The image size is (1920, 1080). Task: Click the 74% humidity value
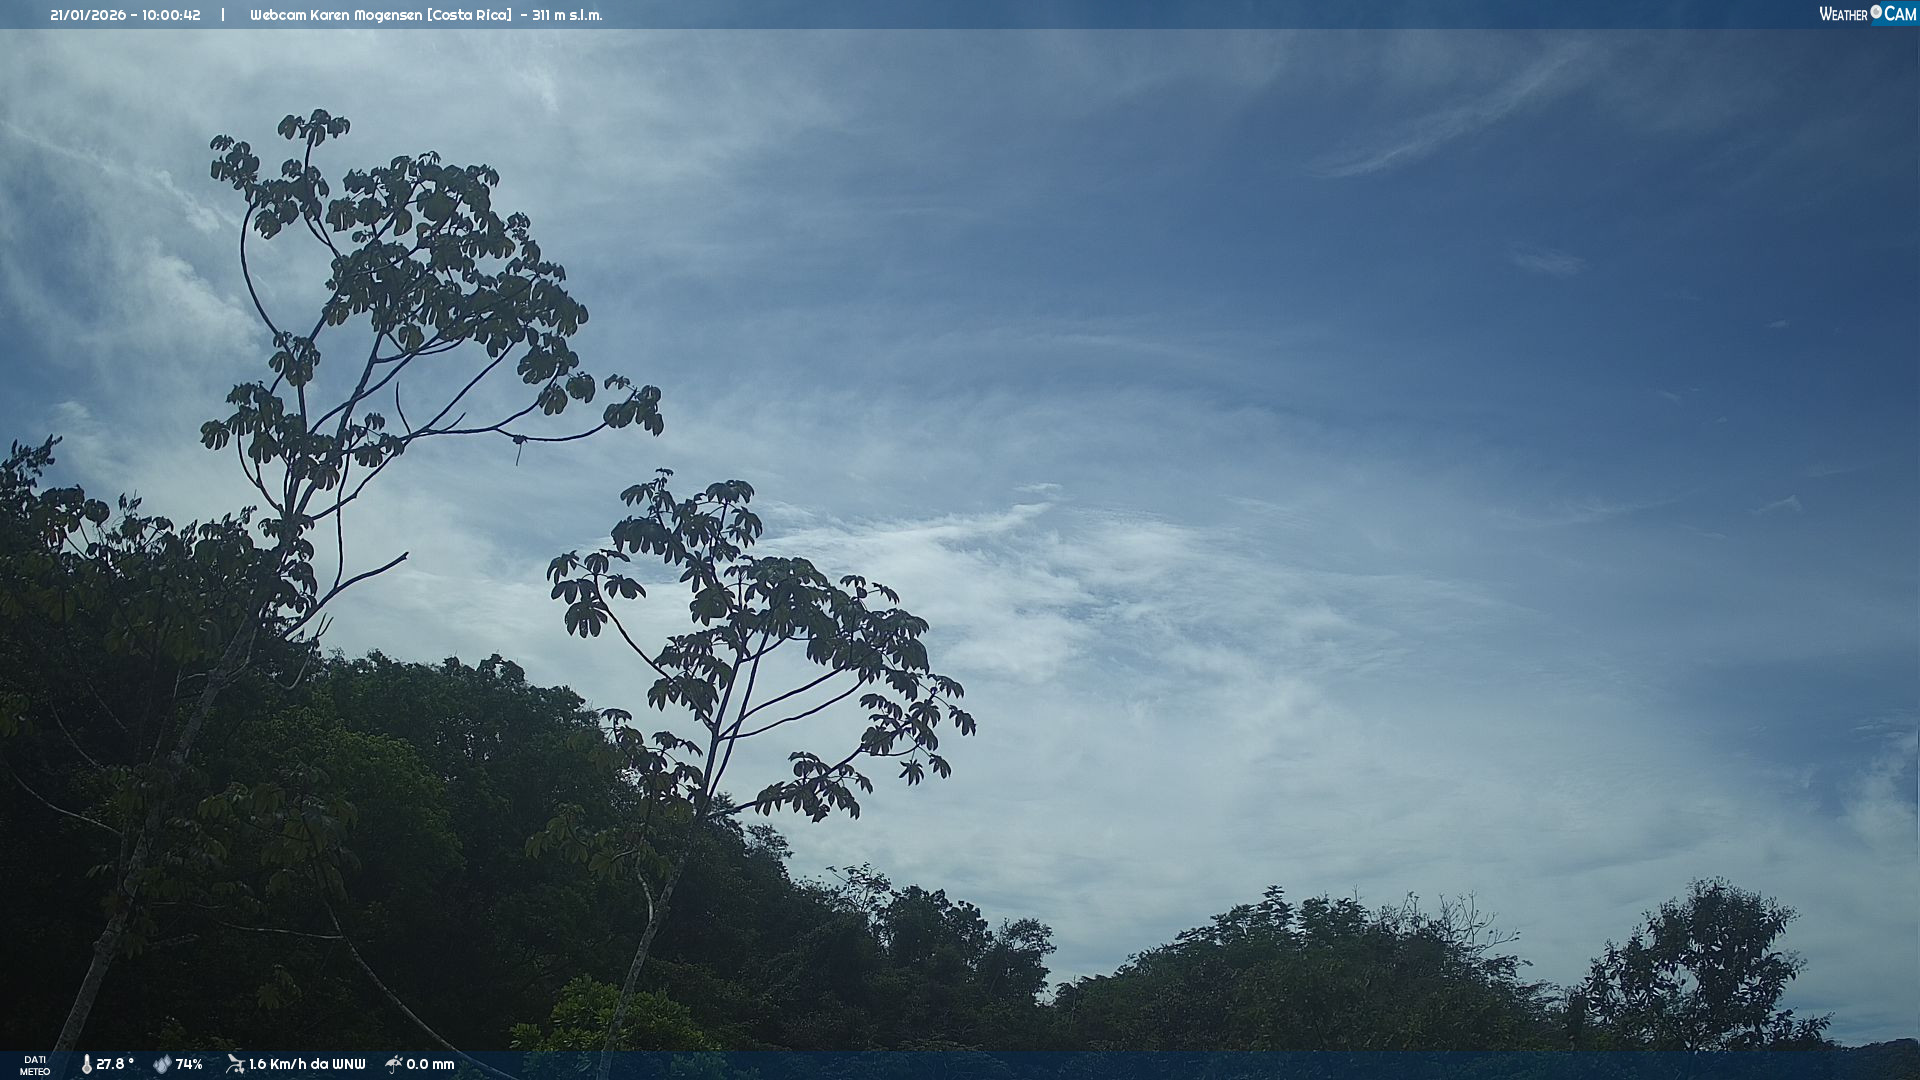[x=189, y=1064]
